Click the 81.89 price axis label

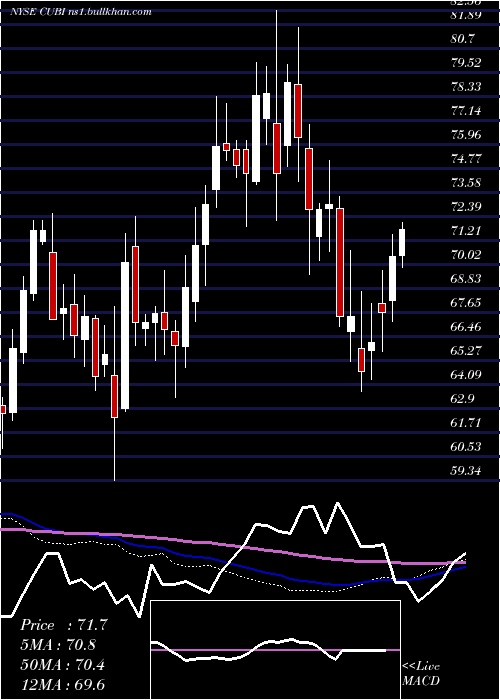point(466,15)
